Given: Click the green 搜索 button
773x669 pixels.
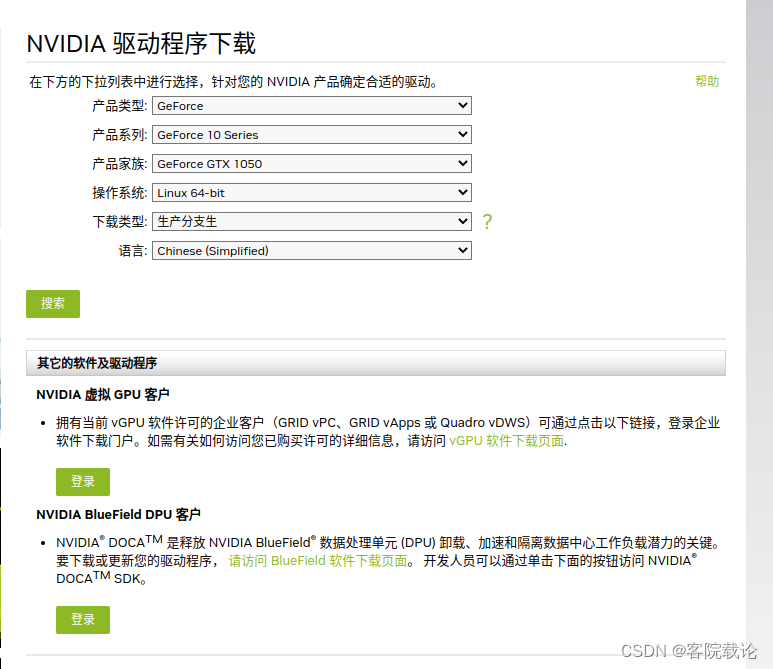Looking at the screenshot, I should 53,304.
